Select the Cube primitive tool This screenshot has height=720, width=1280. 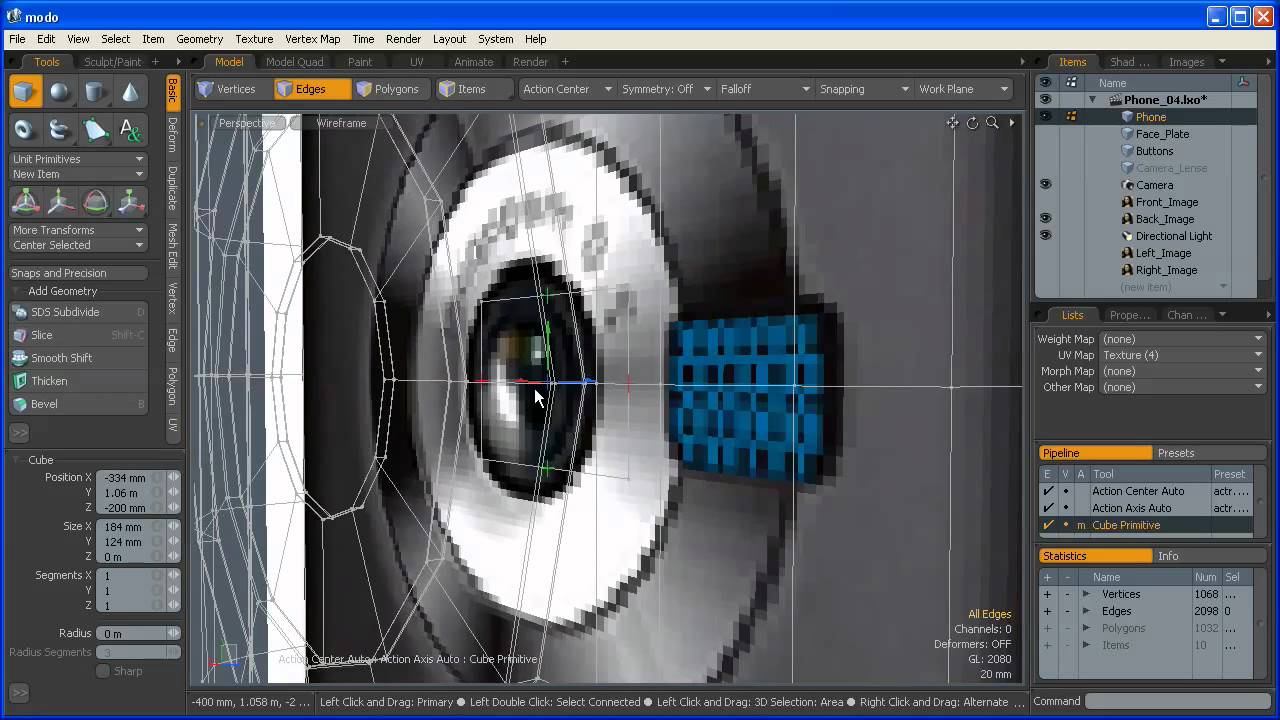pyautogui.click(x=26, y=93)
